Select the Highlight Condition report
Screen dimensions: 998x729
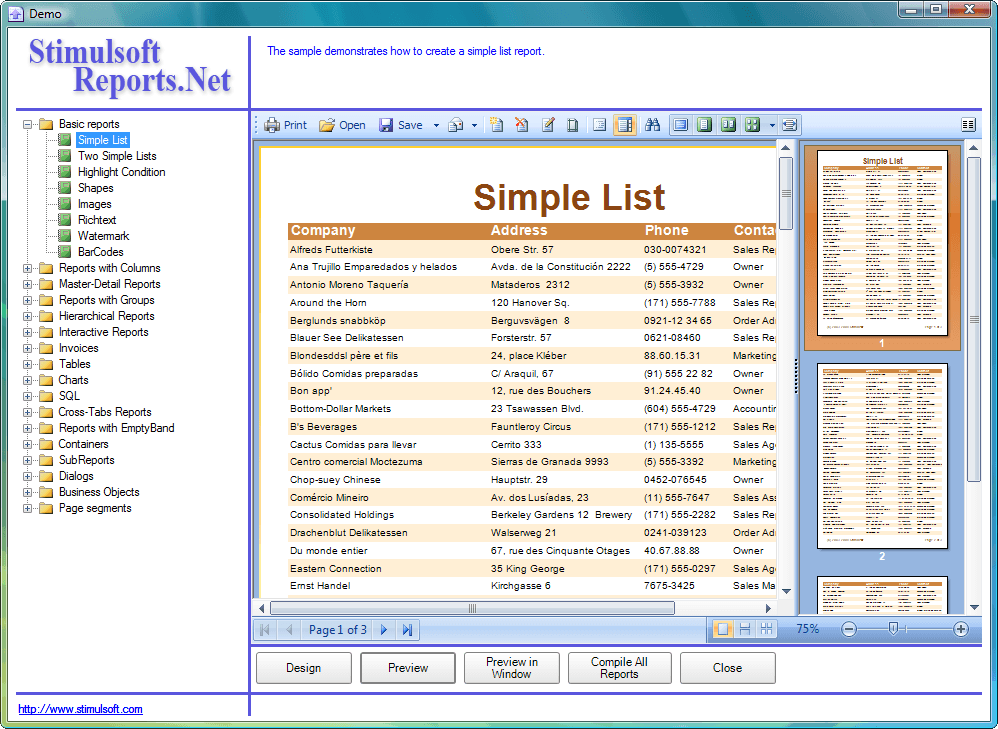(122, 172)
